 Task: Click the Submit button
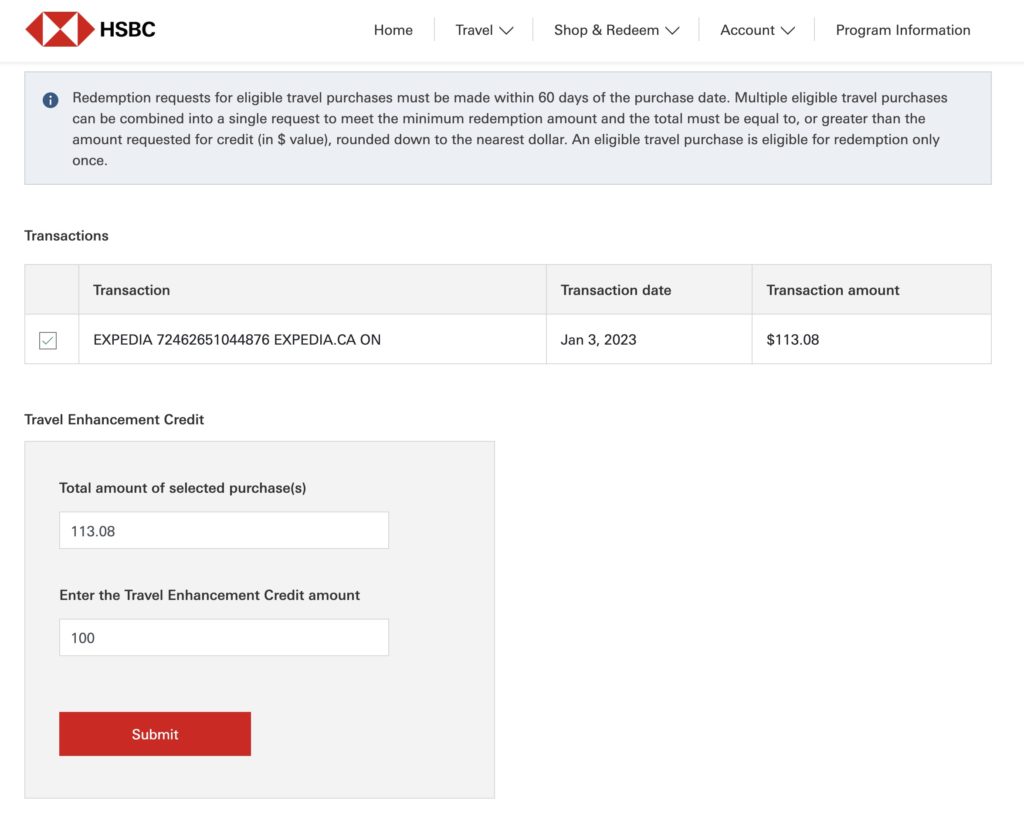pyautogui.click(x=155, y=733)
